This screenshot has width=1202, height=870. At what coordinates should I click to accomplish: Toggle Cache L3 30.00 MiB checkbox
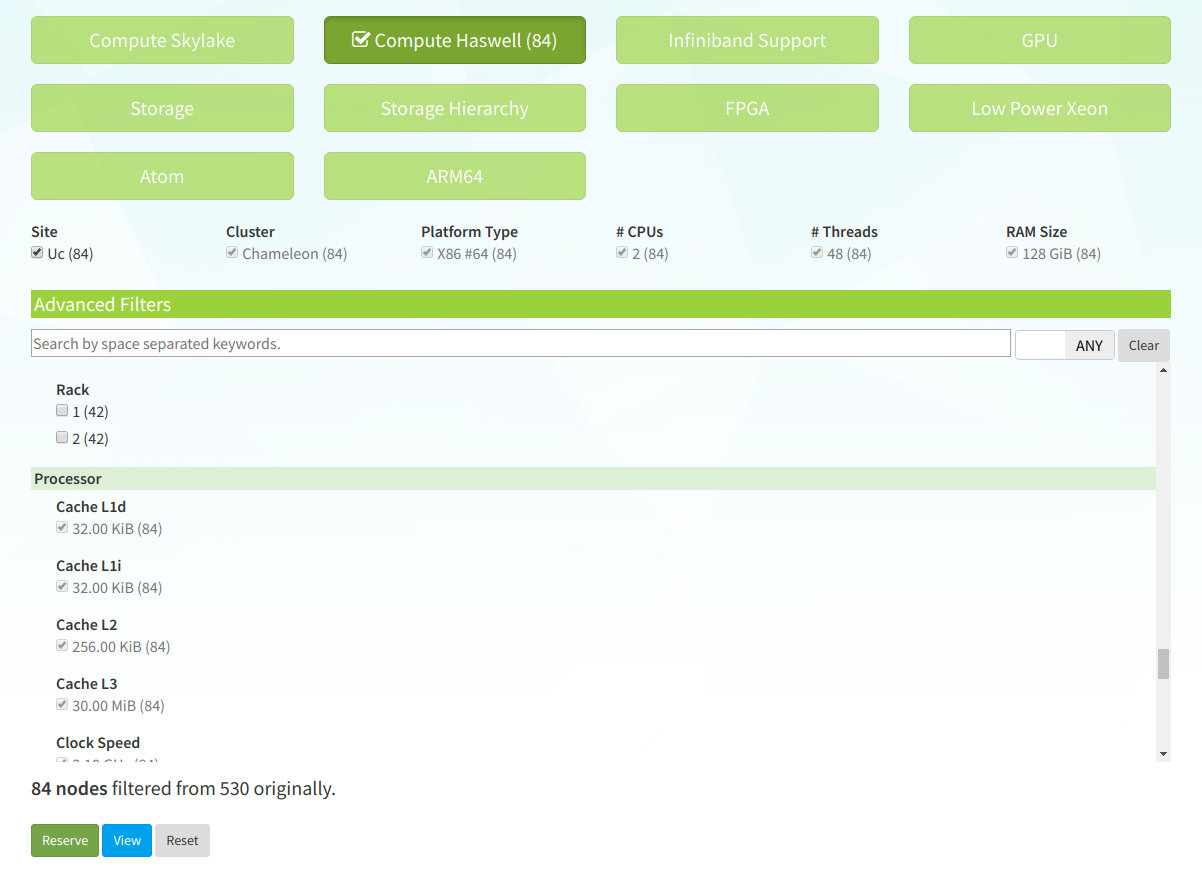point(62,705)
